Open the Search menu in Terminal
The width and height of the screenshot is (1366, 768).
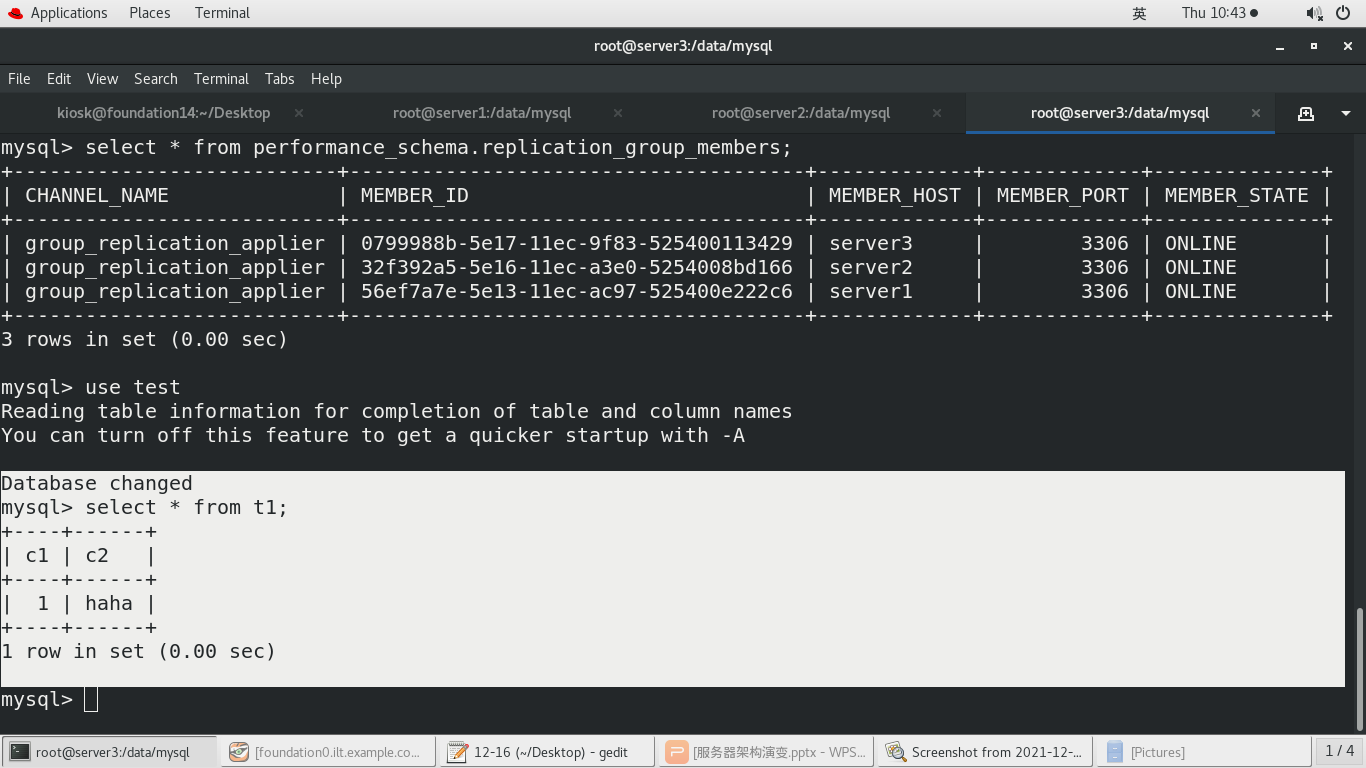click(156, 79)
